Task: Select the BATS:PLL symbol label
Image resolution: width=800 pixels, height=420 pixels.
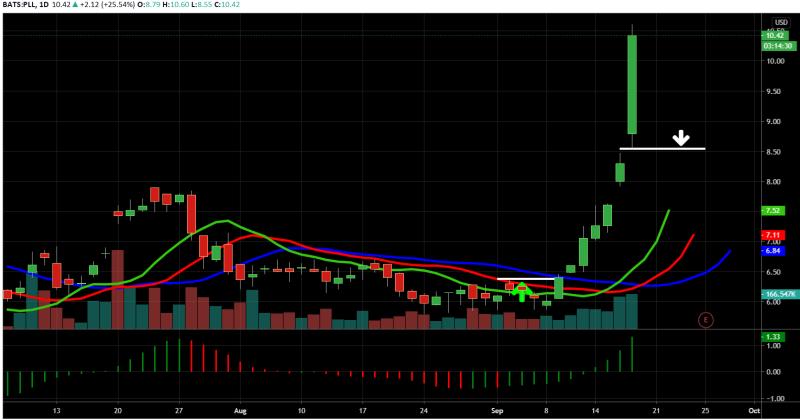Action: click(18, 5)
